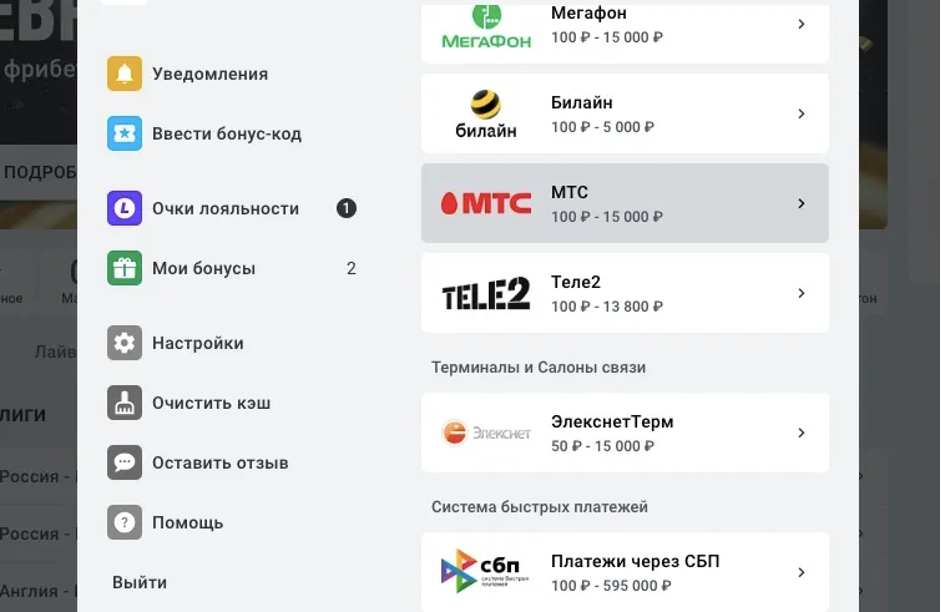Expand ЭлекснетТерм terminal option chevron
The width and height of the screenshot is (941, 612).
point(801,433)
